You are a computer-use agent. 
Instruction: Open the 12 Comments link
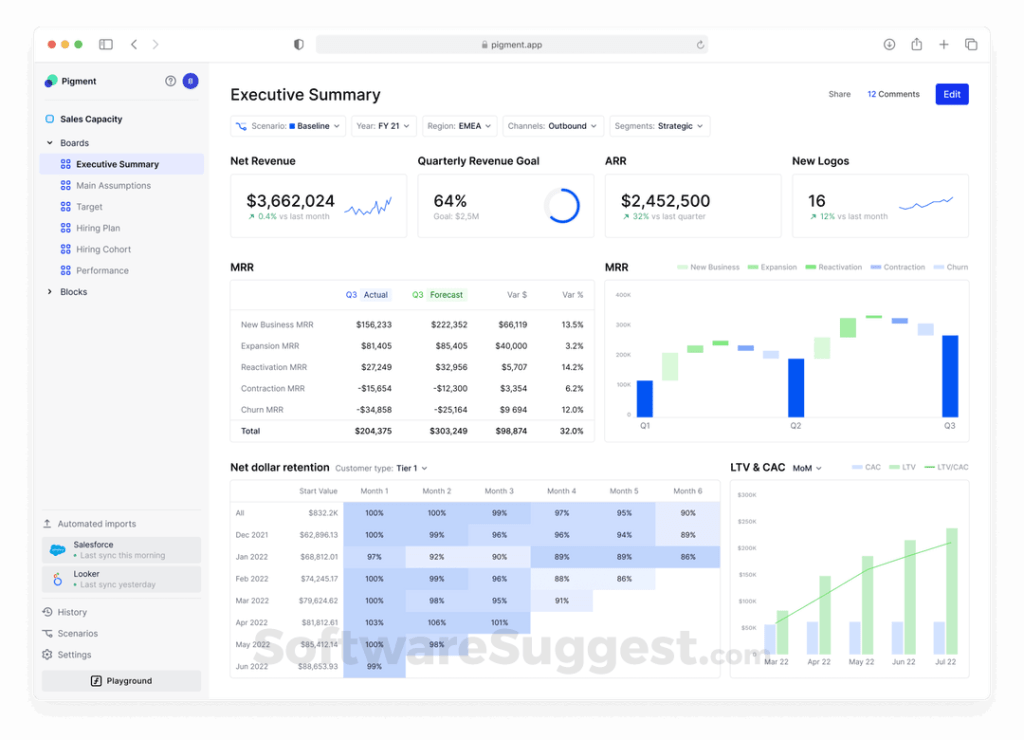pyautogui.click(x=893, y=94)
